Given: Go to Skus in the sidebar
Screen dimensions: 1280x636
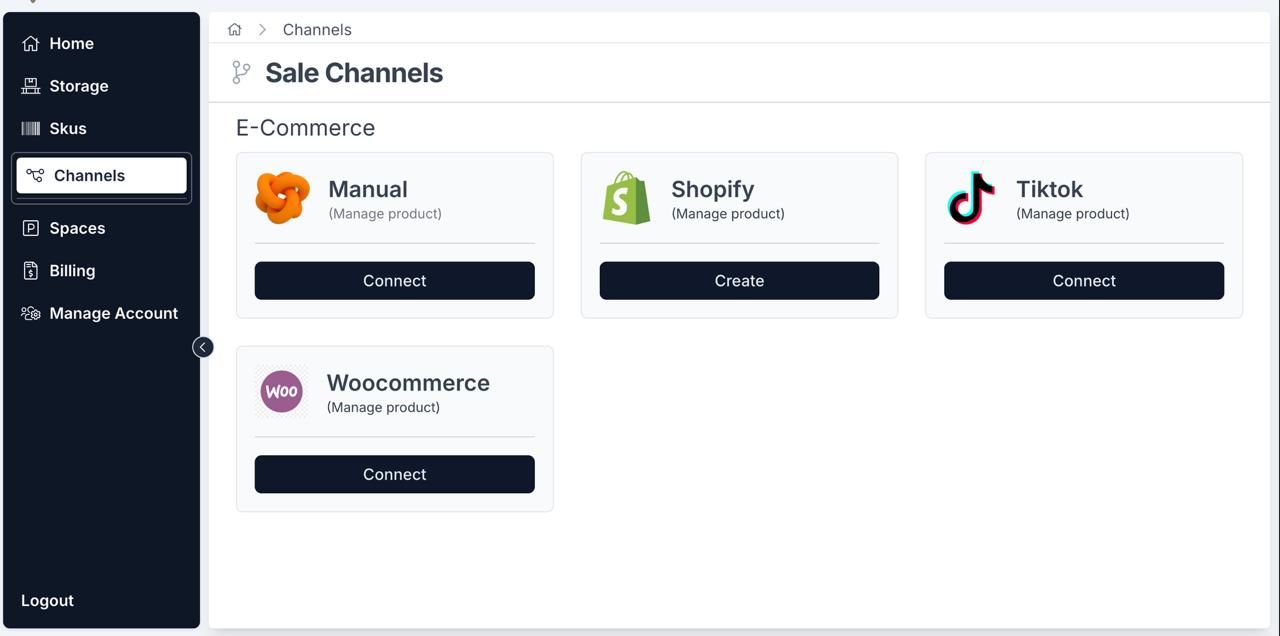Looking at the screenshot, I should click(101, 128).
